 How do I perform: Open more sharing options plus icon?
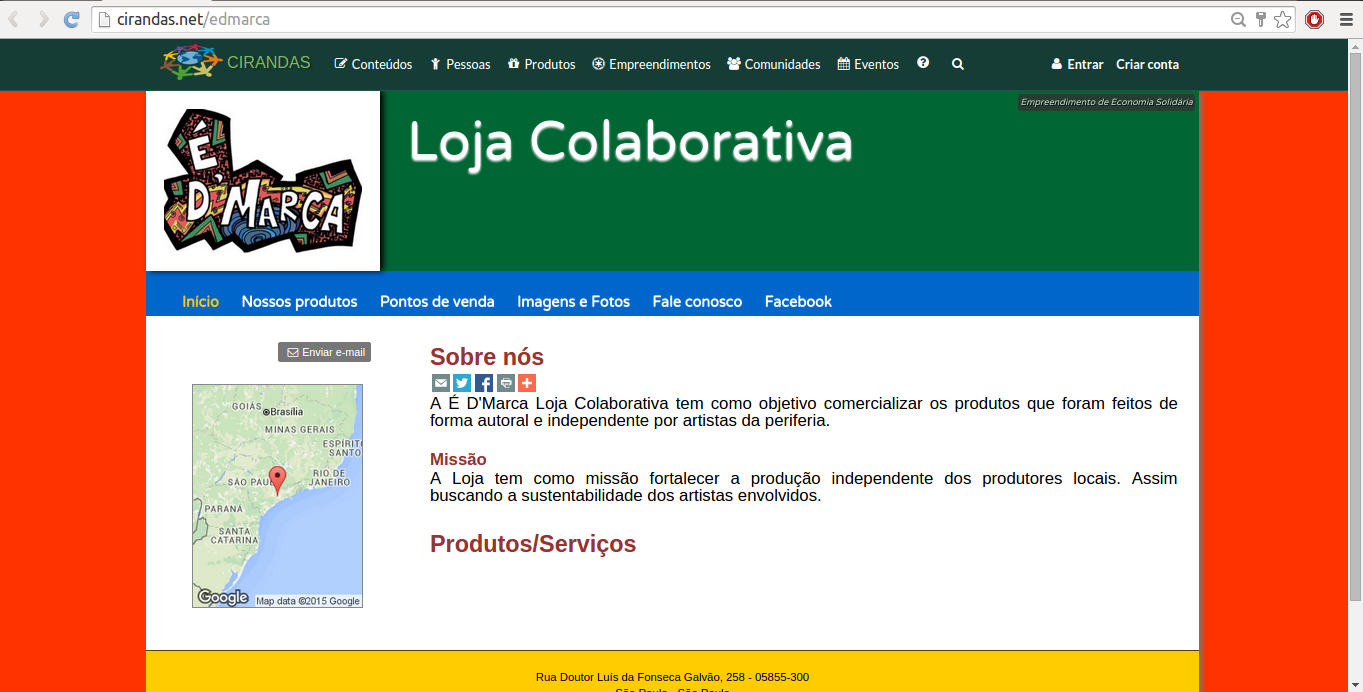527,383
